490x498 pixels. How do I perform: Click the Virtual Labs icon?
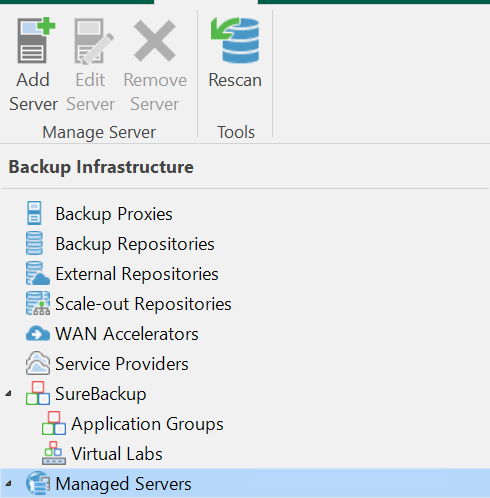(54, 453)
